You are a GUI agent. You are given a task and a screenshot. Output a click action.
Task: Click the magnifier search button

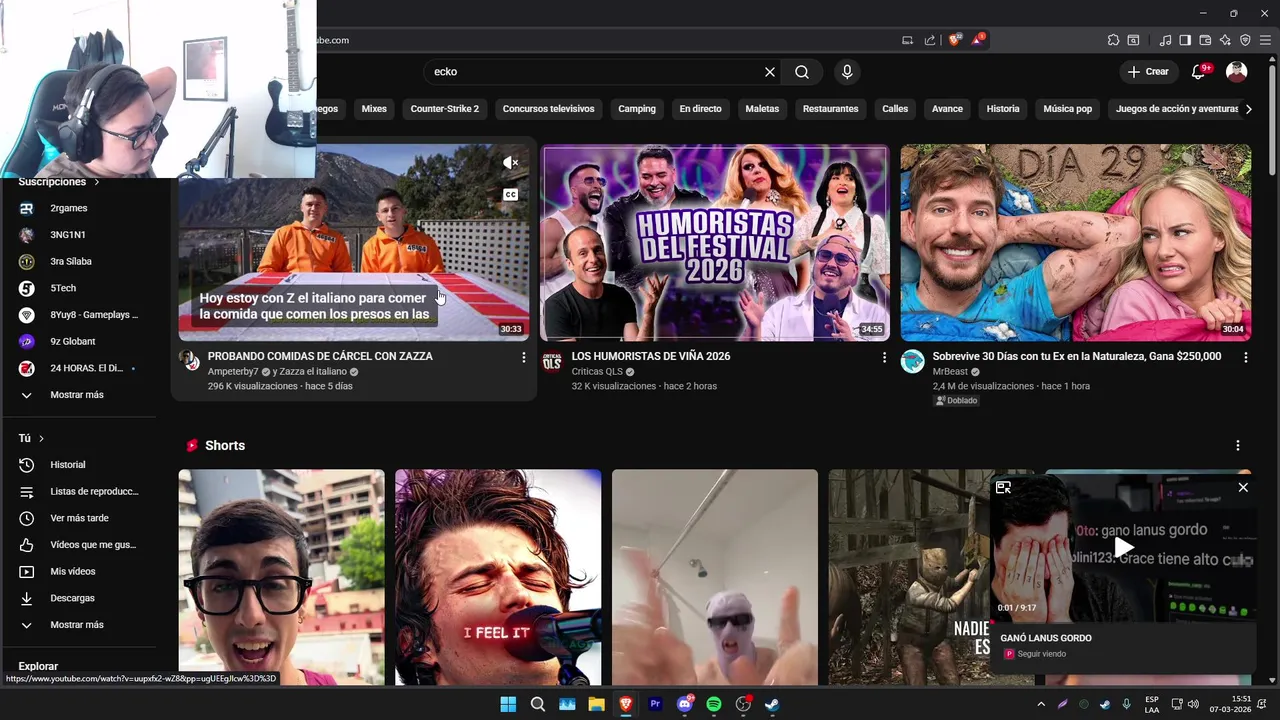click(x=802, y=72)
